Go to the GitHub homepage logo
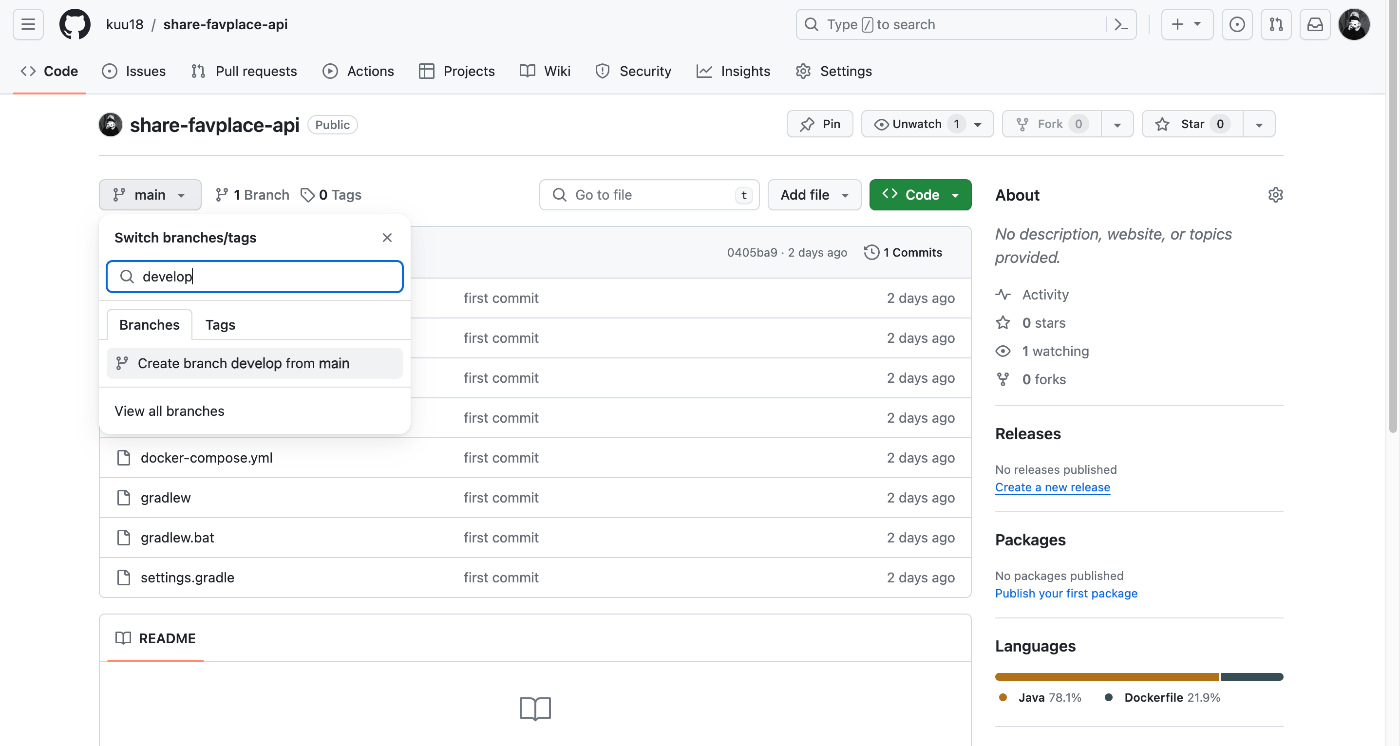 click(75, 25)
